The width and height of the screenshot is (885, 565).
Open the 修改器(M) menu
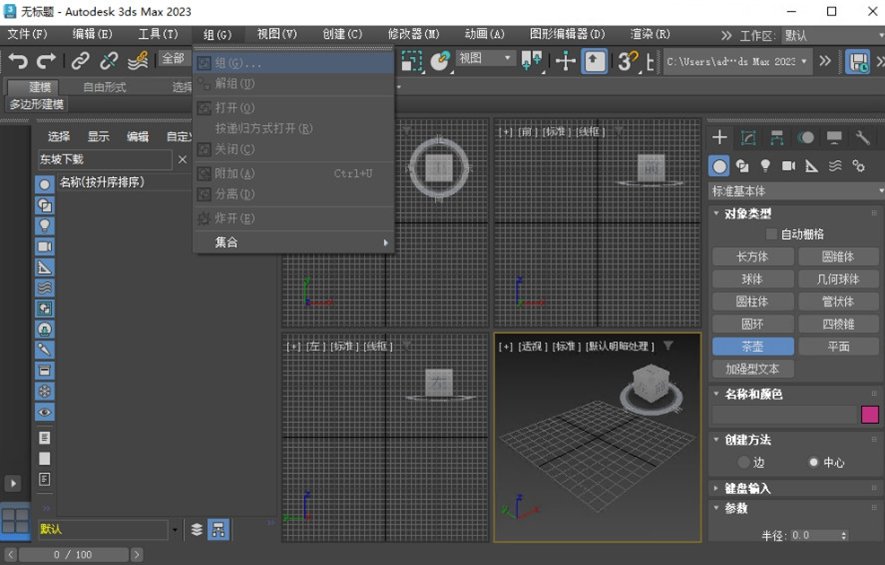[x=414, y=34]
